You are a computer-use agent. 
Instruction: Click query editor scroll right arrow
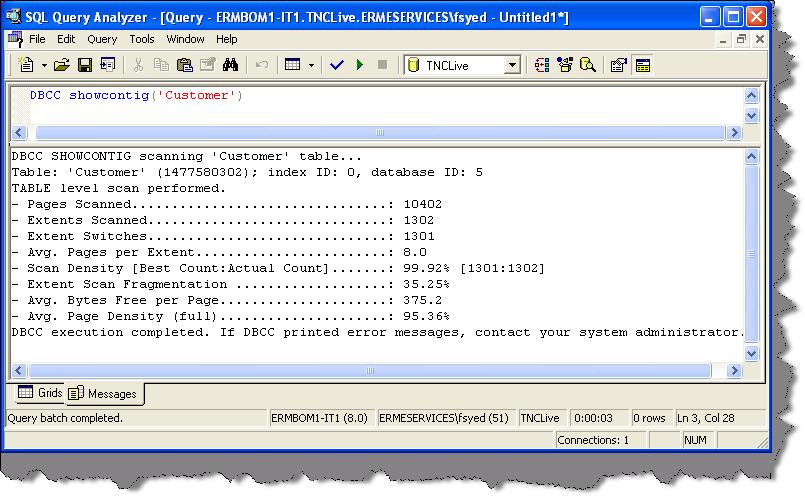tap(734, 132)
